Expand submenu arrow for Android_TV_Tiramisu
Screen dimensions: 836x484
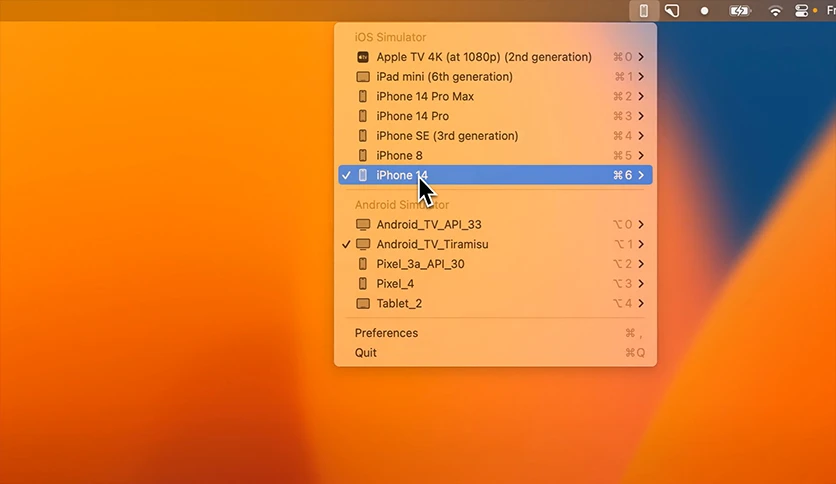tap(641, 244)
